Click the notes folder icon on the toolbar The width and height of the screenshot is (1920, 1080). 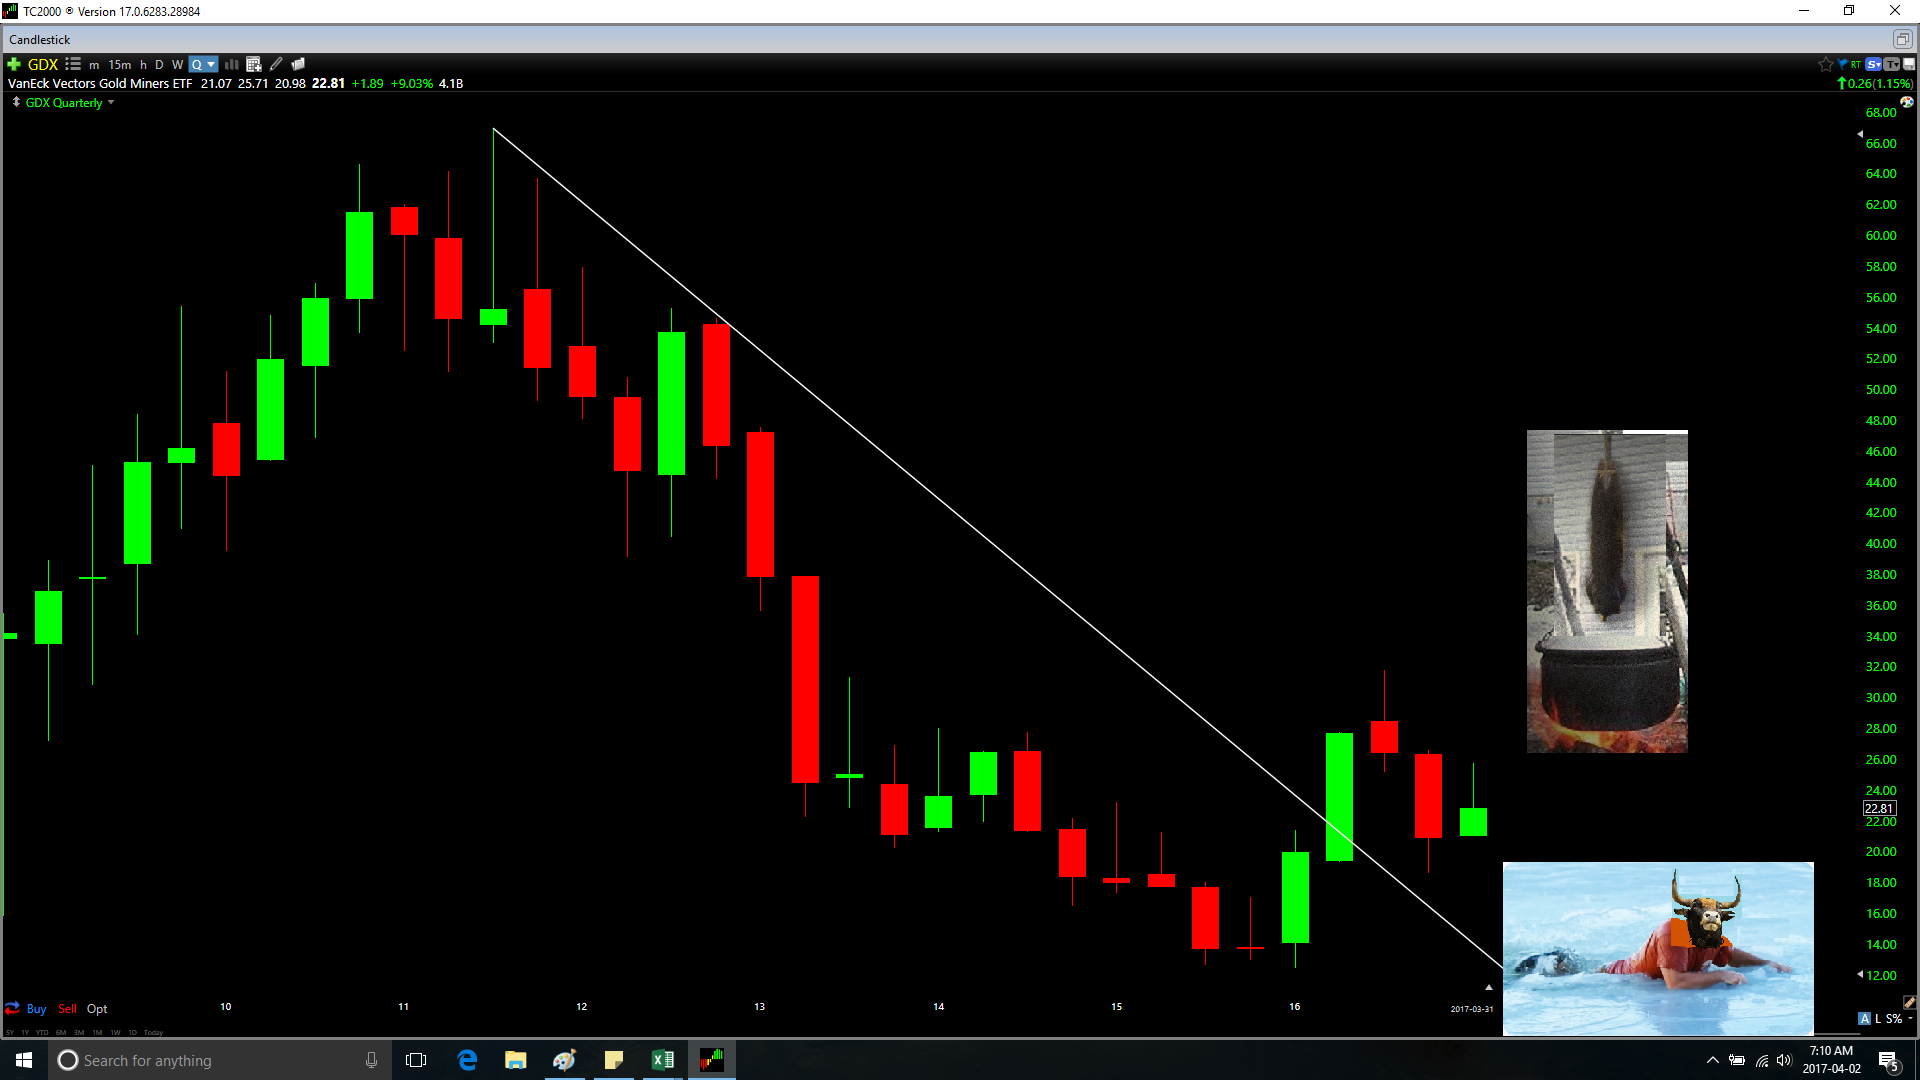click(x=297, y=64)
